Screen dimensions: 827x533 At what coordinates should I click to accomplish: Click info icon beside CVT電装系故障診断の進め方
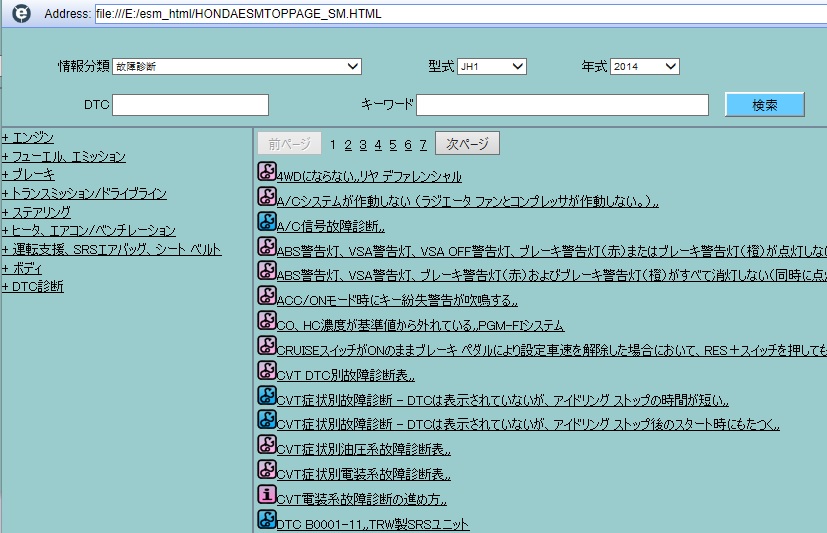pyautogui.click(x=267, y=495)
